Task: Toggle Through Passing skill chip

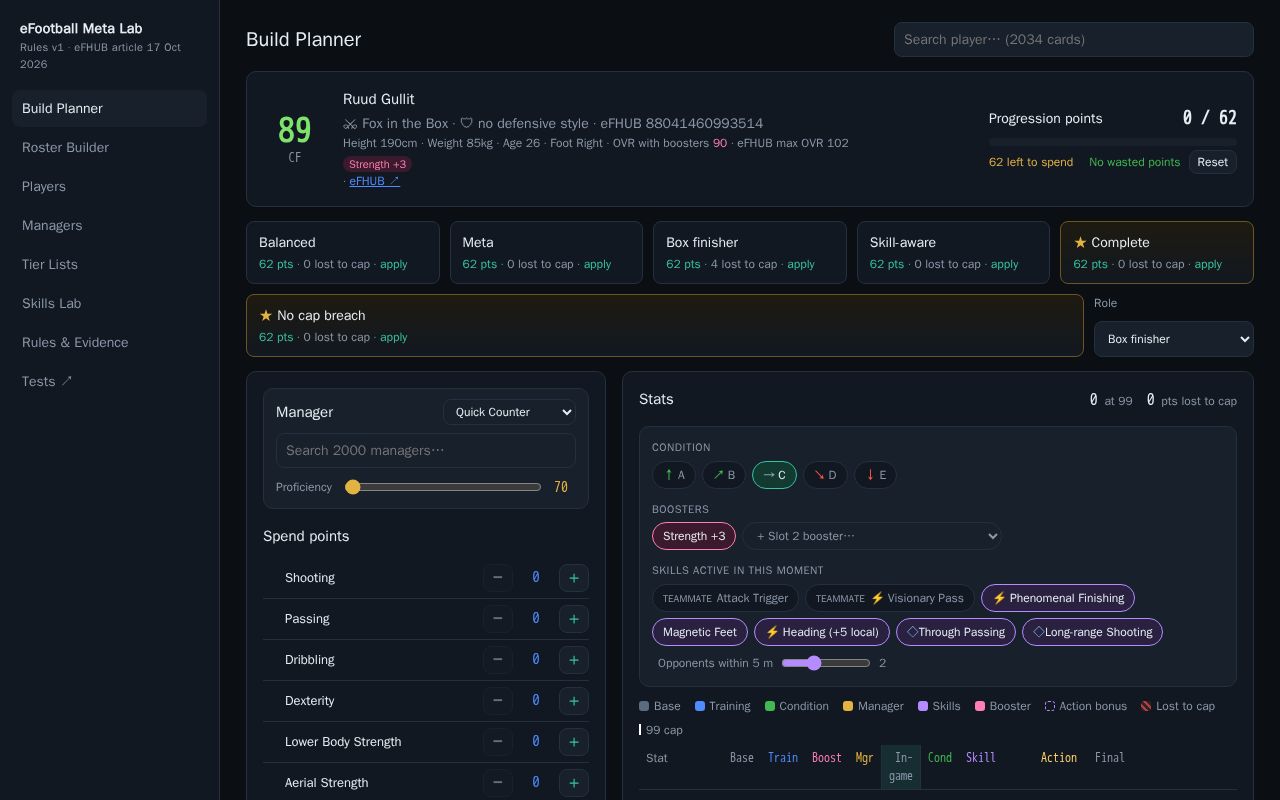Action: pyautogui.click(x=956, y=632)
